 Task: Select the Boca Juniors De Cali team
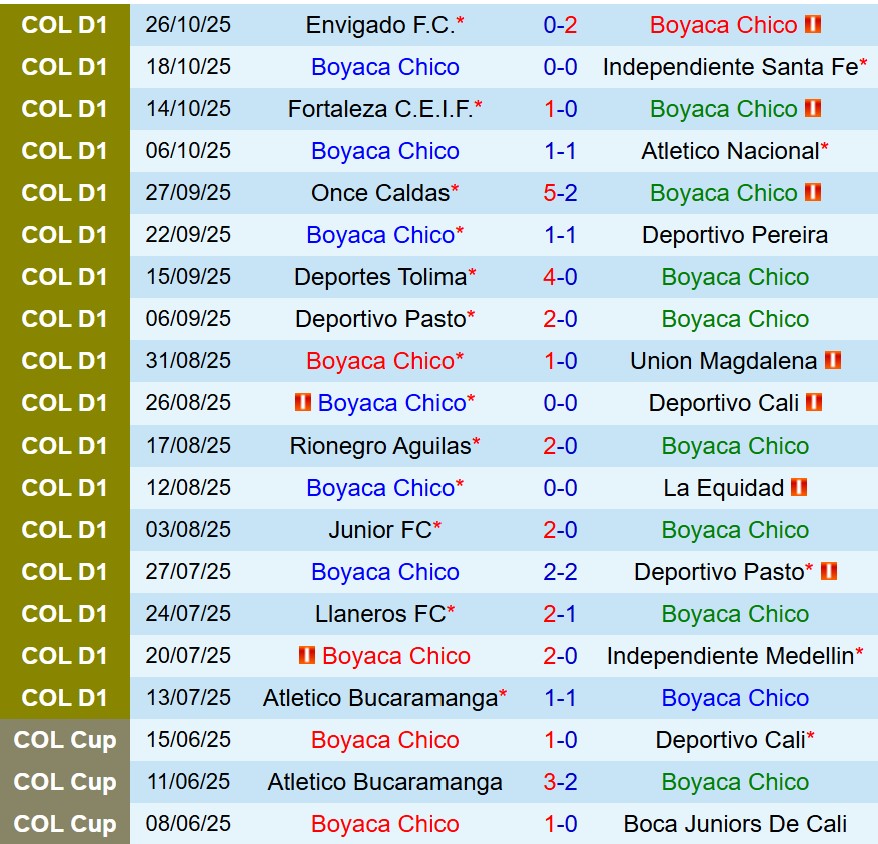click(x=735, y=824)
